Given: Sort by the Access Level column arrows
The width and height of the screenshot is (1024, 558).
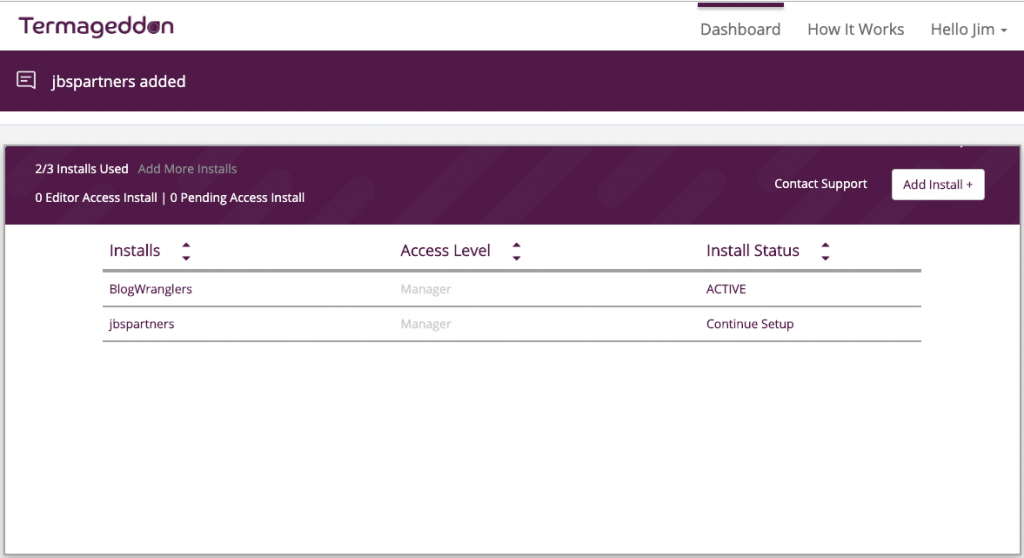Looking at the screenshot, I should [517, 251].
